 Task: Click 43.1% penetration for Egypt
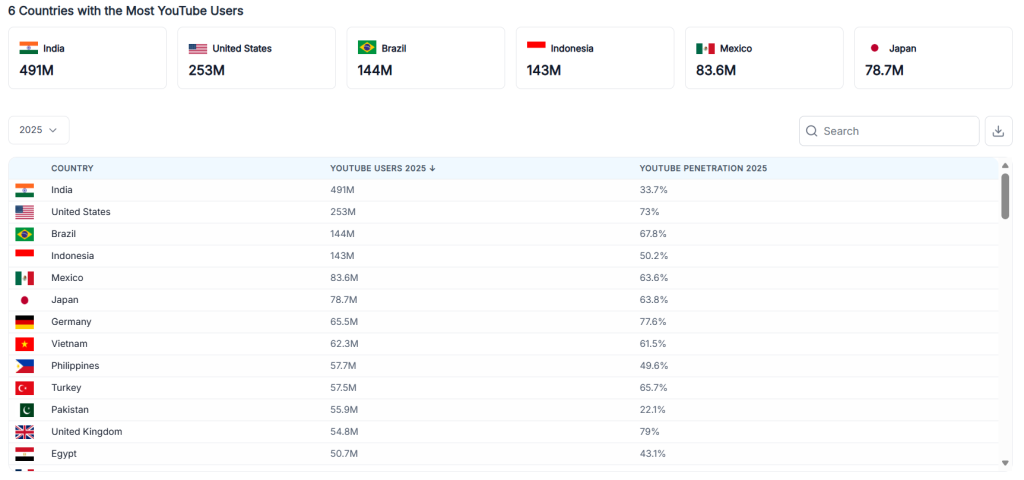[x=653, y=454]
